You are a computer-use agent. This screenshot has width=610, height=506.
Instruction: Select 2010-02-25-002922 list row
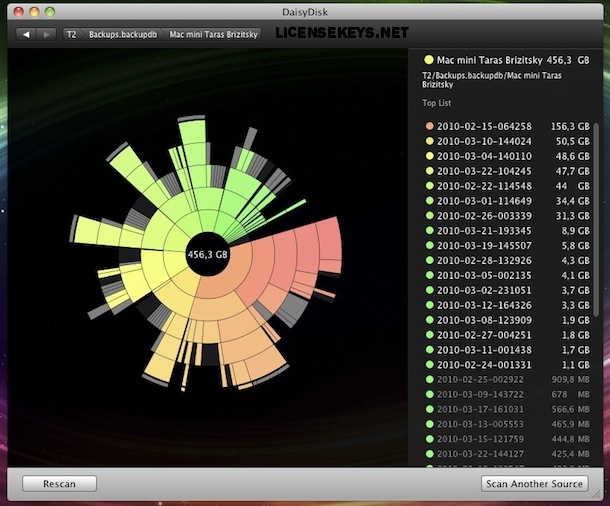click(x=507, y=379)
